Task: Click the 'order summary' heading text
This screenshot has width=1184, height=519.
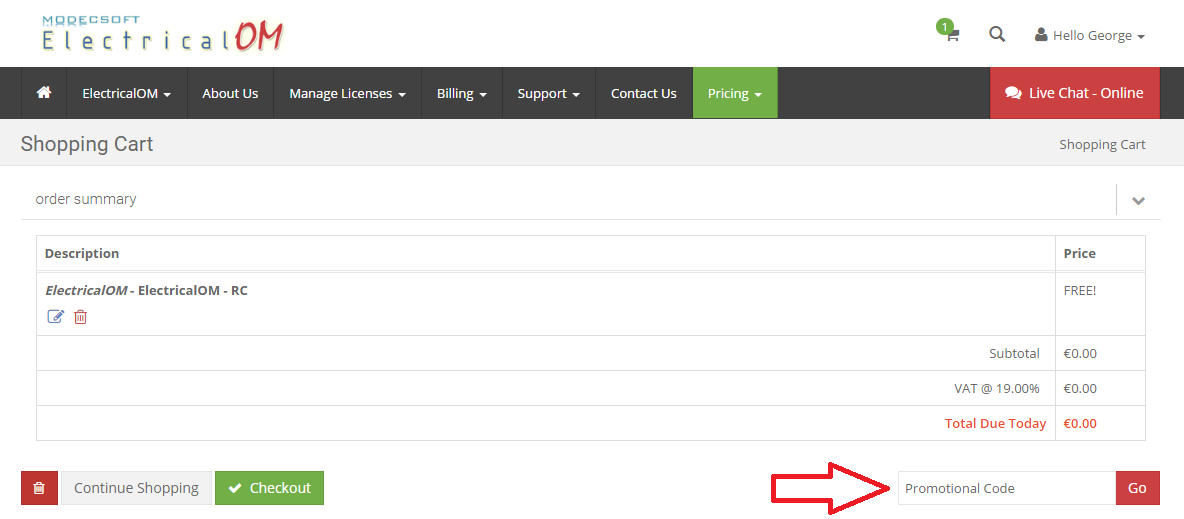Action: pyautogui.click(x=86, y=199)
